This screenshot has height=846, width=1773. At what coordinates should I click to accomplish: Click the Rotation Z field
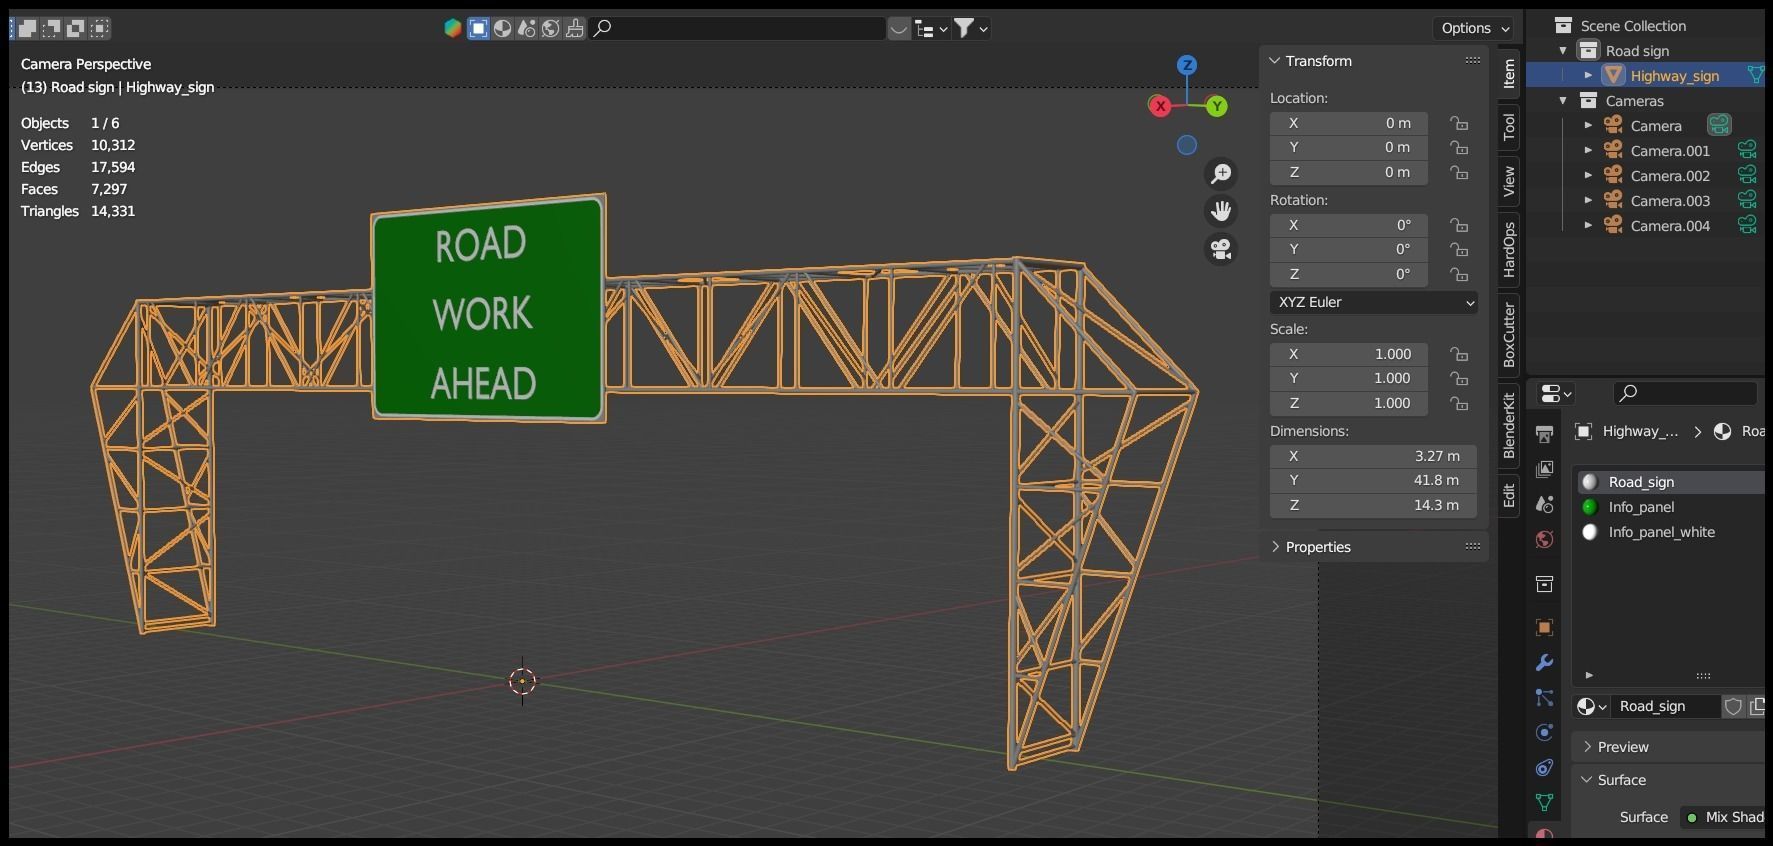pyautogui.click(x=1349, y=274)
